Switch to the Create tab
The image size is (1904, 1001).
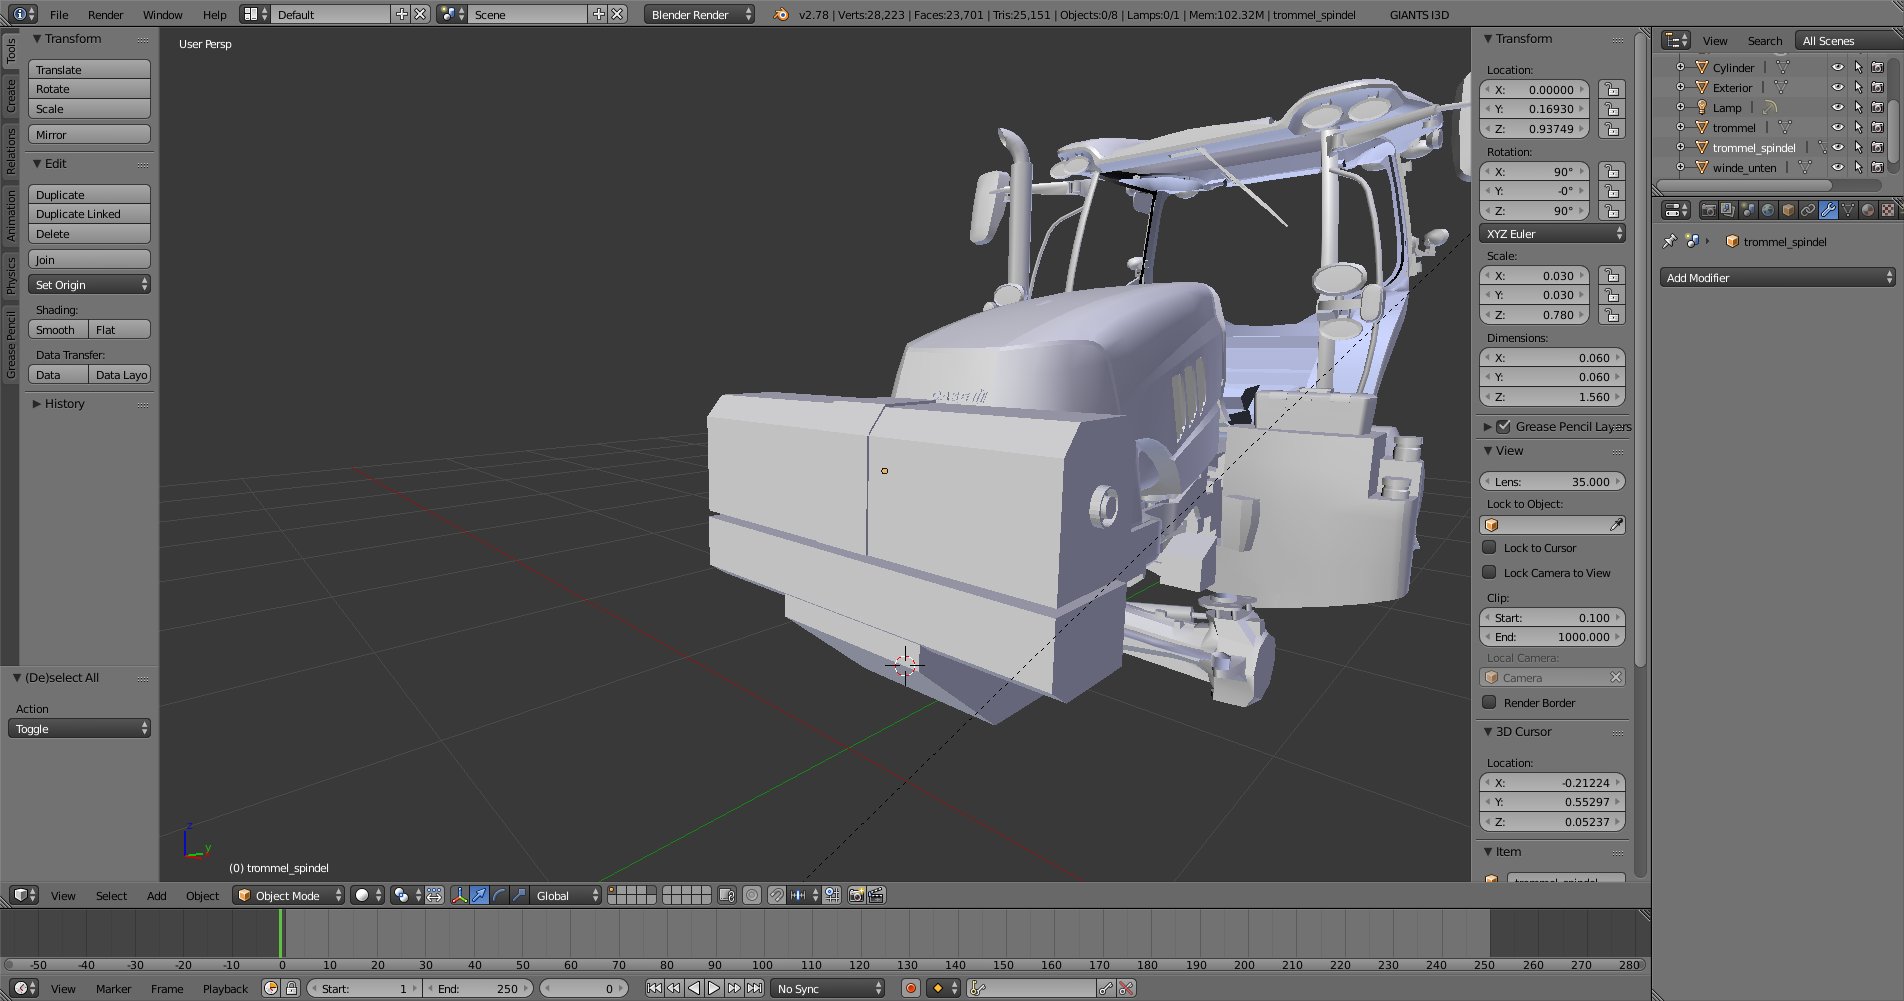pos(11,96)
